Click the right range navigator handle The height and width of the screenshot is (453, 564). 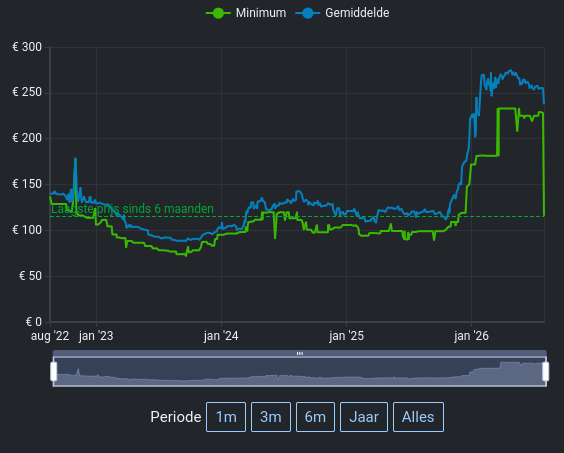(546, 372)
